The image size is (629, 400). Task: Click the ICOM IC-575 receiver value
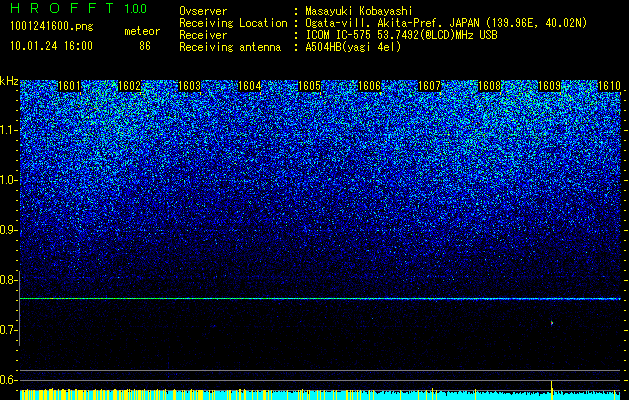[402, 35]
